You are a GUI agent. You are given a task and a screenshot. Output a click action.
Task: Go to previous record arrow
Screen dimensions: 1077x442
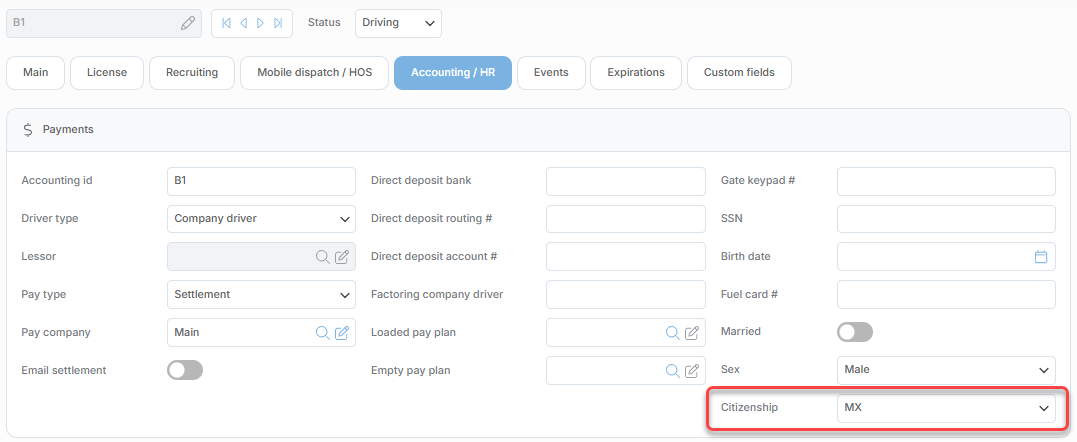(x=243, y=23)
